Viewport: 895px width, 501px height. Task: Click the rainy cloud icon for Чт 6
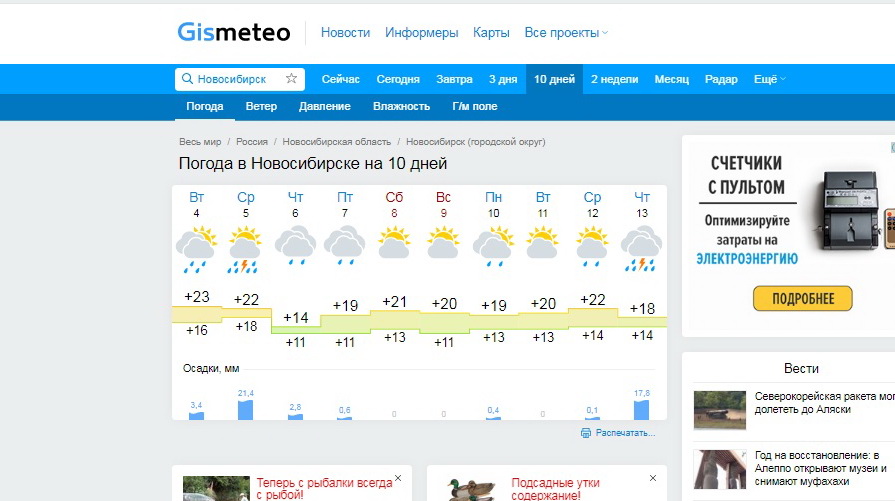[x=295, y=246]
